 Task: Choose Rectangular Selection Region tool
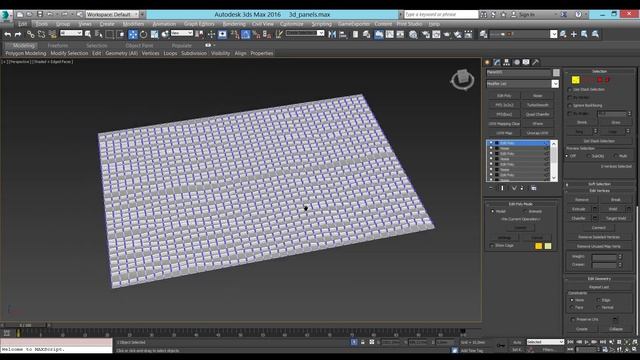point(110,35)
